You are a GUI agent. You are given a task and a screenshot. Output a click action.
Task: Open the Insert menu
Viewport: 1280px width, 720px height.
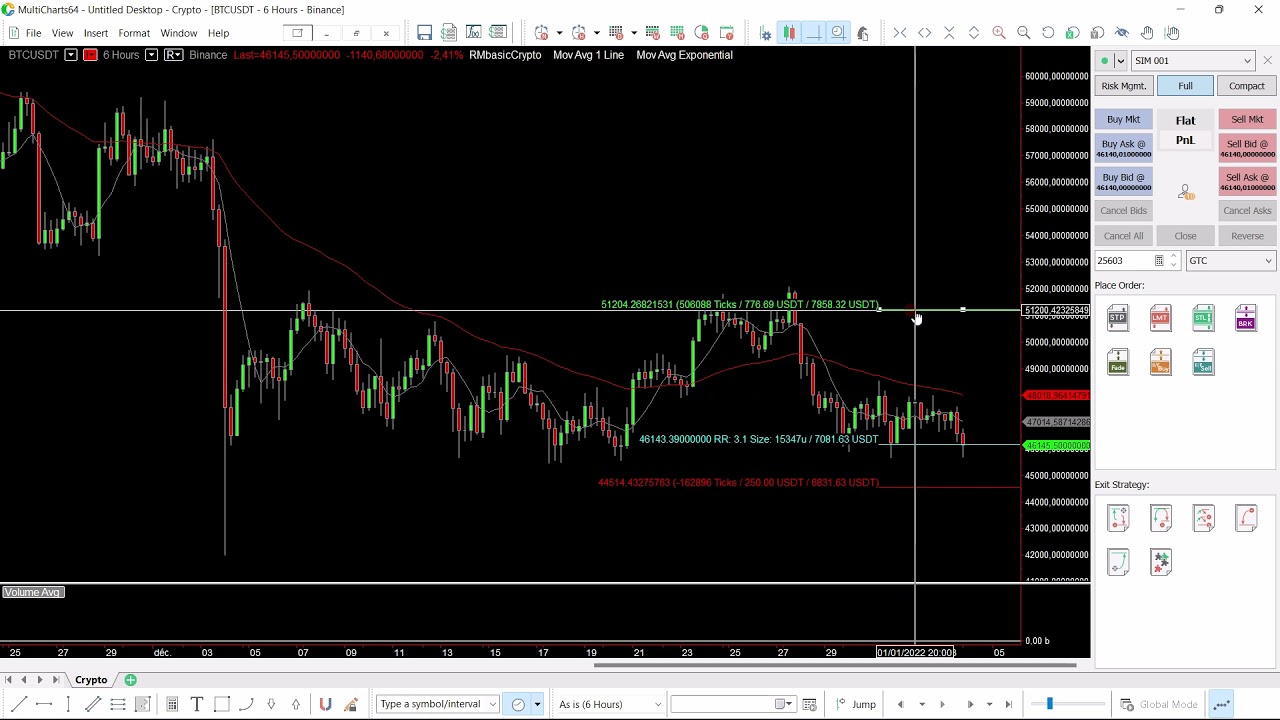96,33
